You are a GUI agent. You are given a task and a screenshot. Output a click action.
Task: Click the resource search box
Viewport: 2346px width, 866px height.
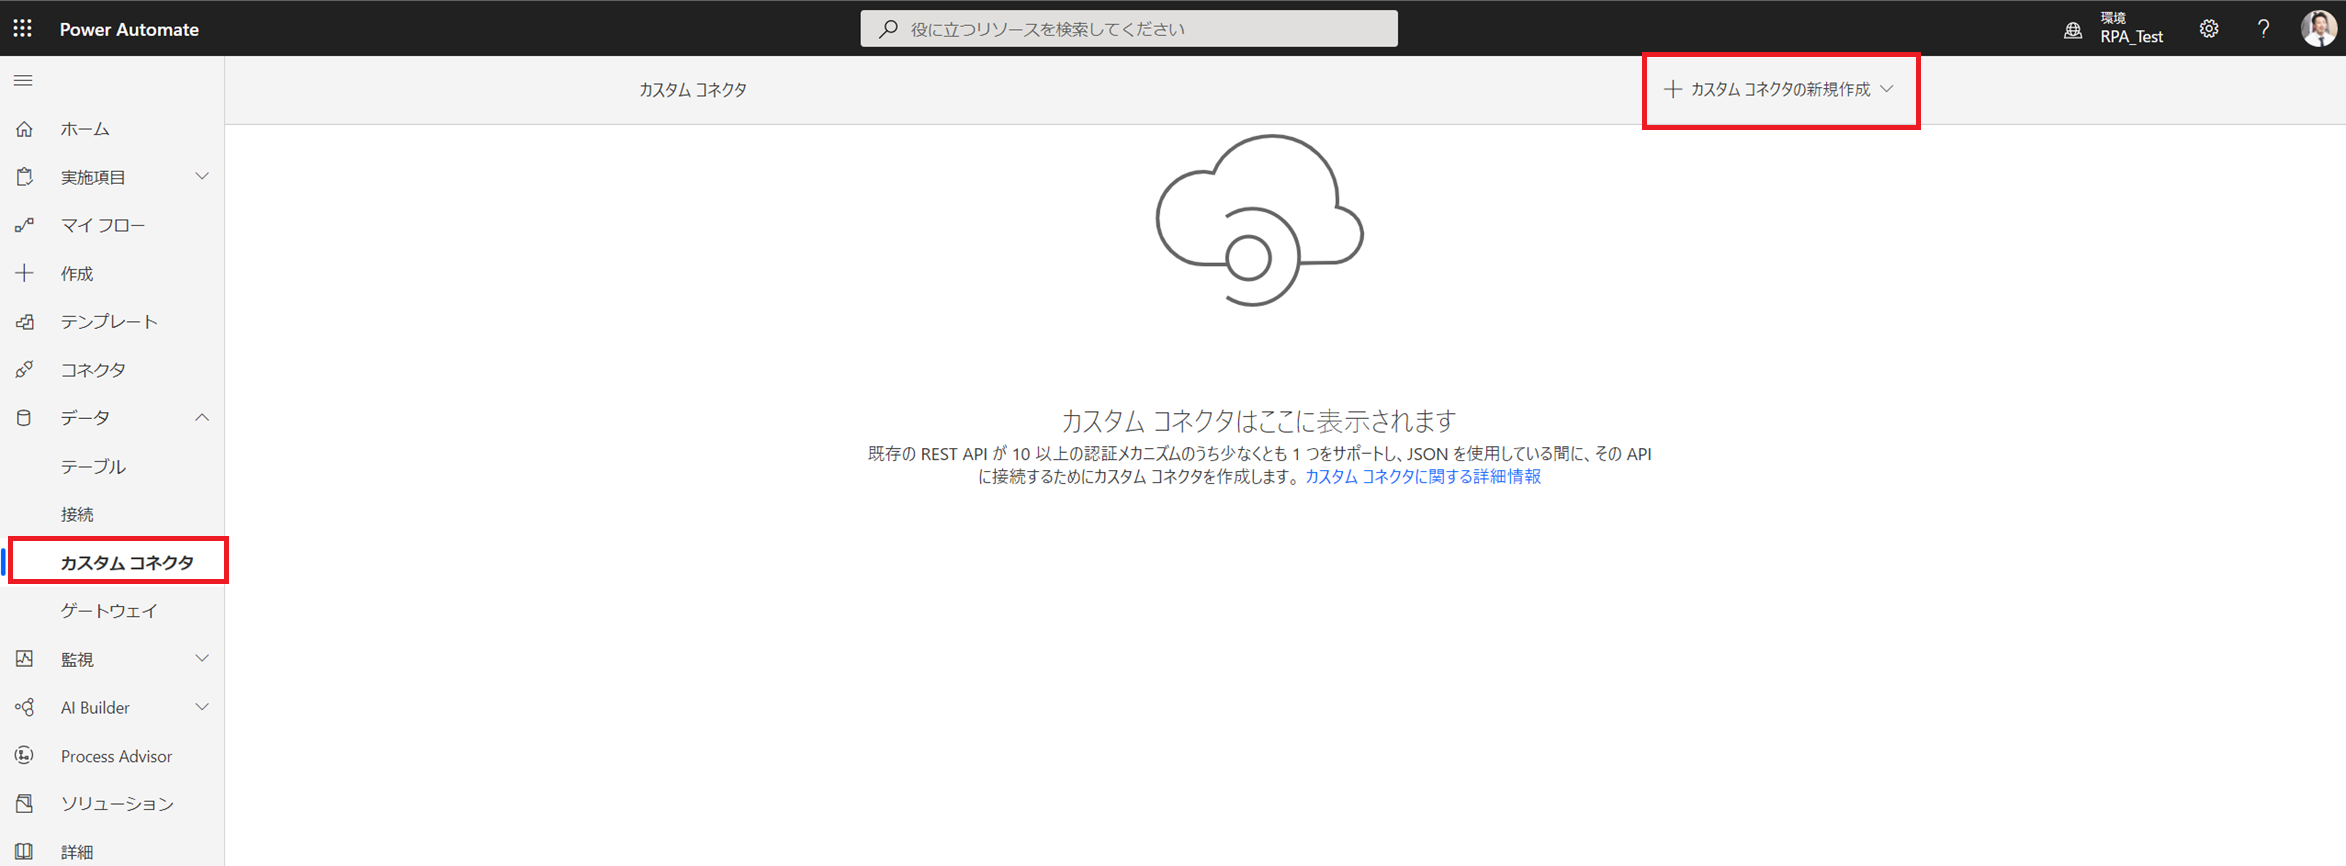[1129, 29]
